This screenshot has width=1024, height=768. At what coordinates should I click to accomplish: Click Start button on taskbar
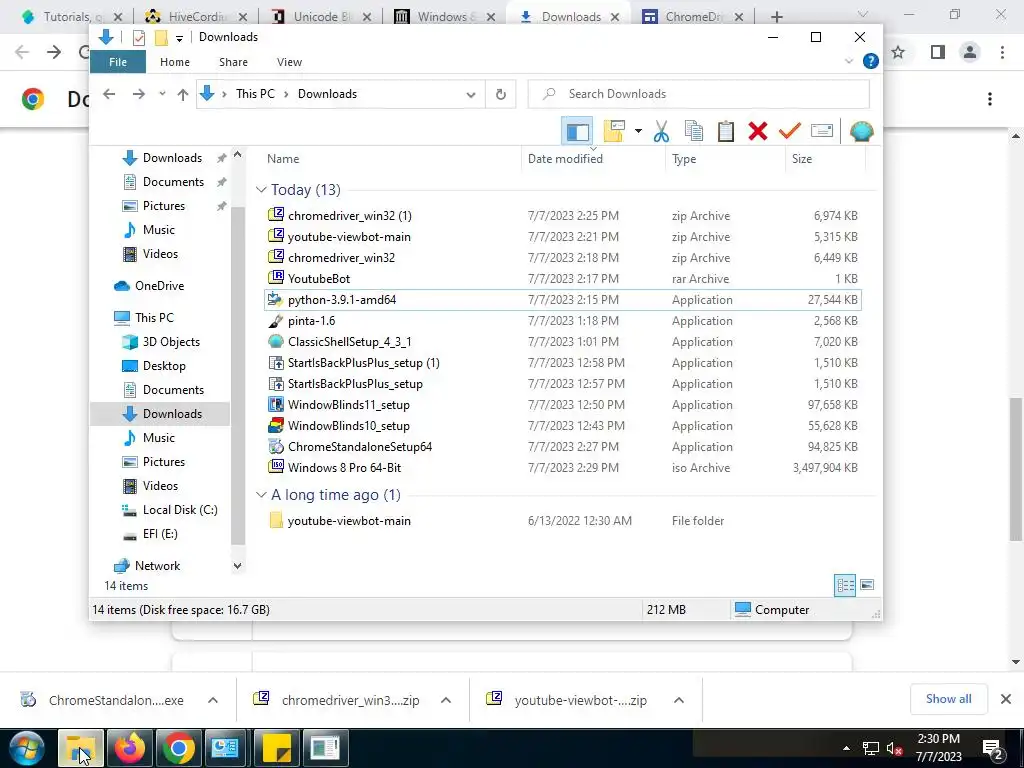tap(27, 748)
